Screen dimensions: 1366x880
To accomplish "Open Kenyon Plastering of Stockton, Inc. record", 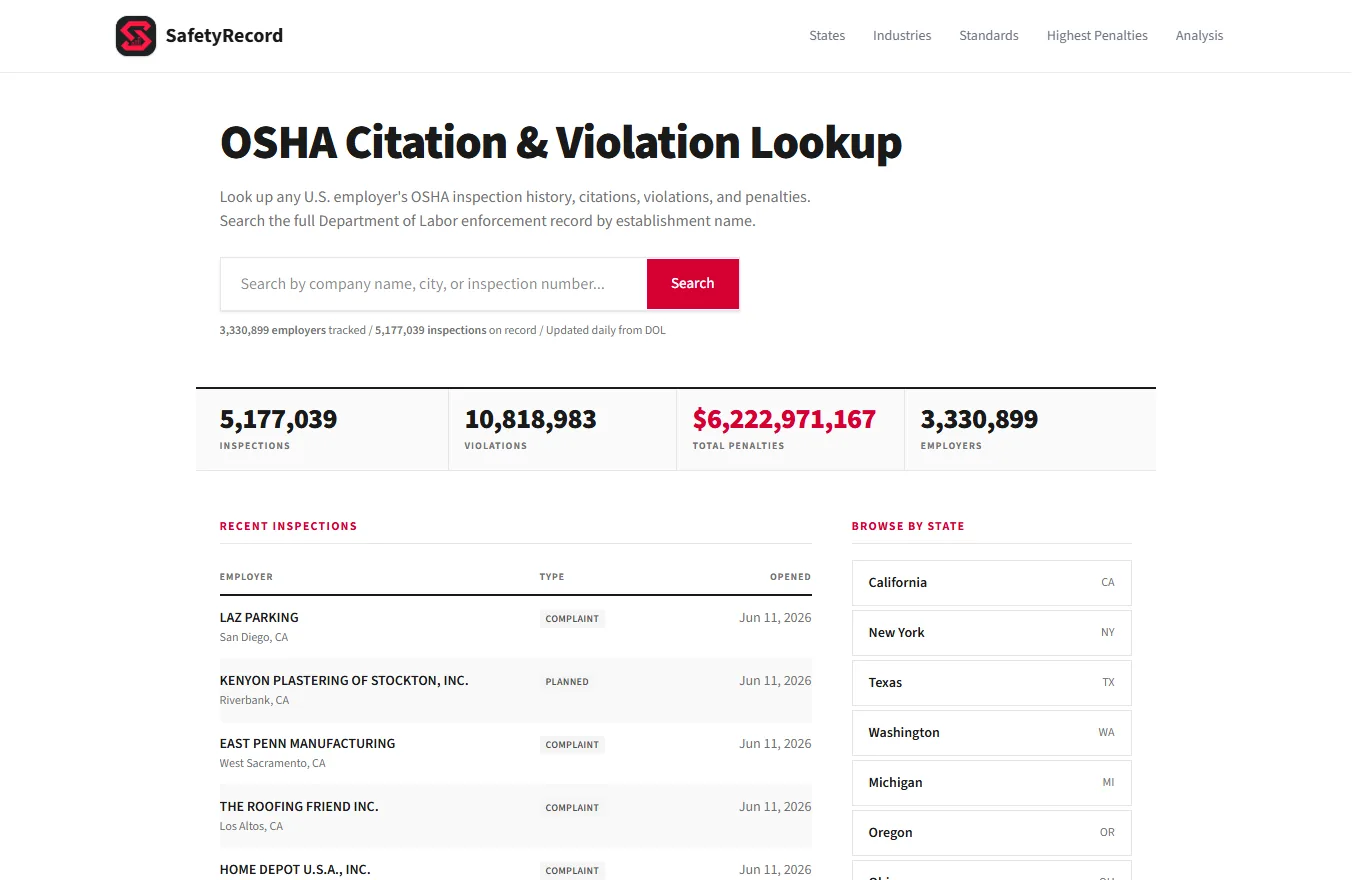I will click(x=344, y=681).
